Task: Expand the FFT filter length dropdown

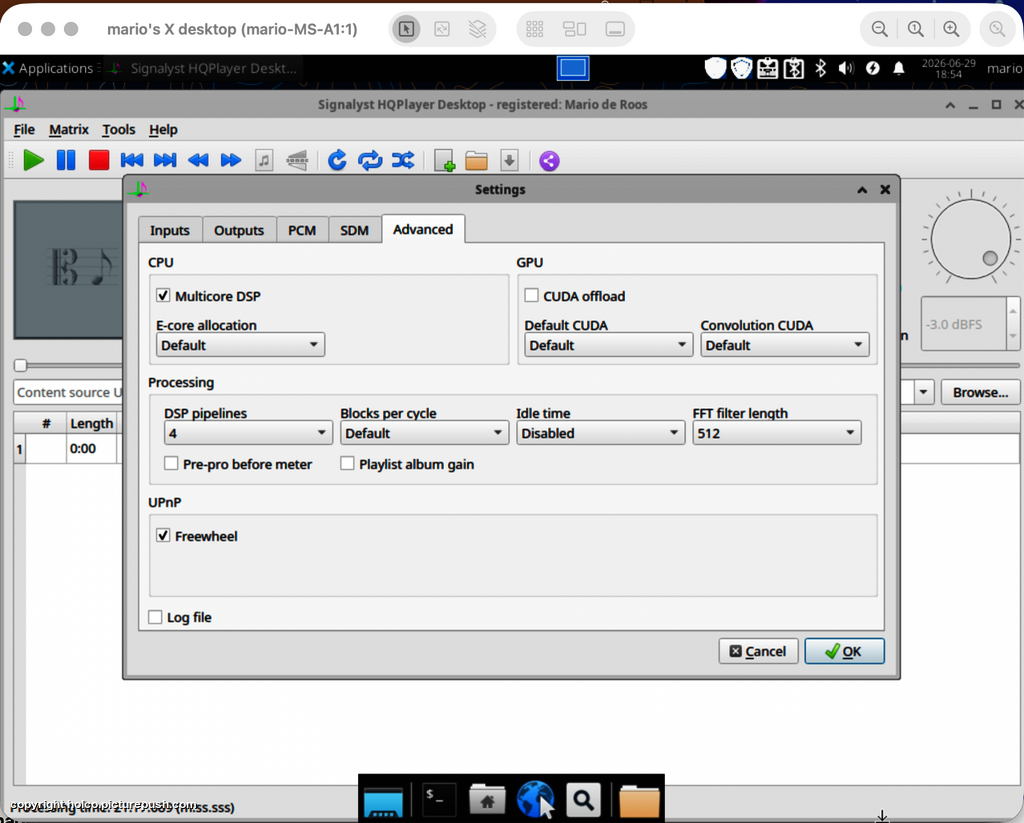Action: point(776,432)
